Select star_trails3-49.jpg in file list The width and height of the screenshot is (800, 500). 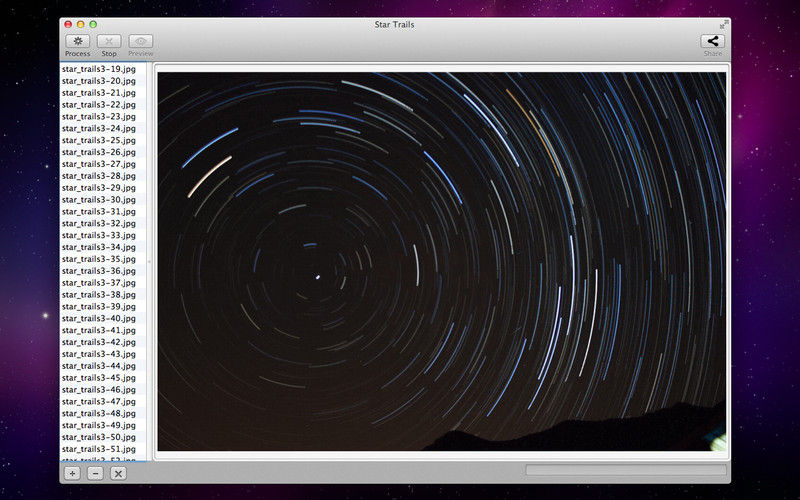tap(103, 425)
